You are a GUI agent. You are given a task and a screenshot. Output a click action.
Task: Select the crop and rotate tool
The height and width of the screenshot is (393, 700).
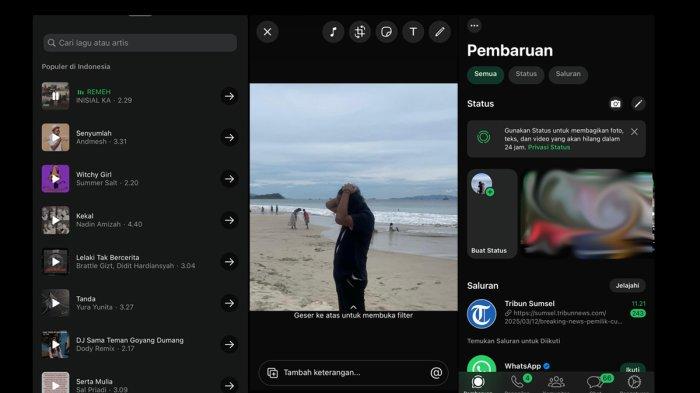point(360,32)
